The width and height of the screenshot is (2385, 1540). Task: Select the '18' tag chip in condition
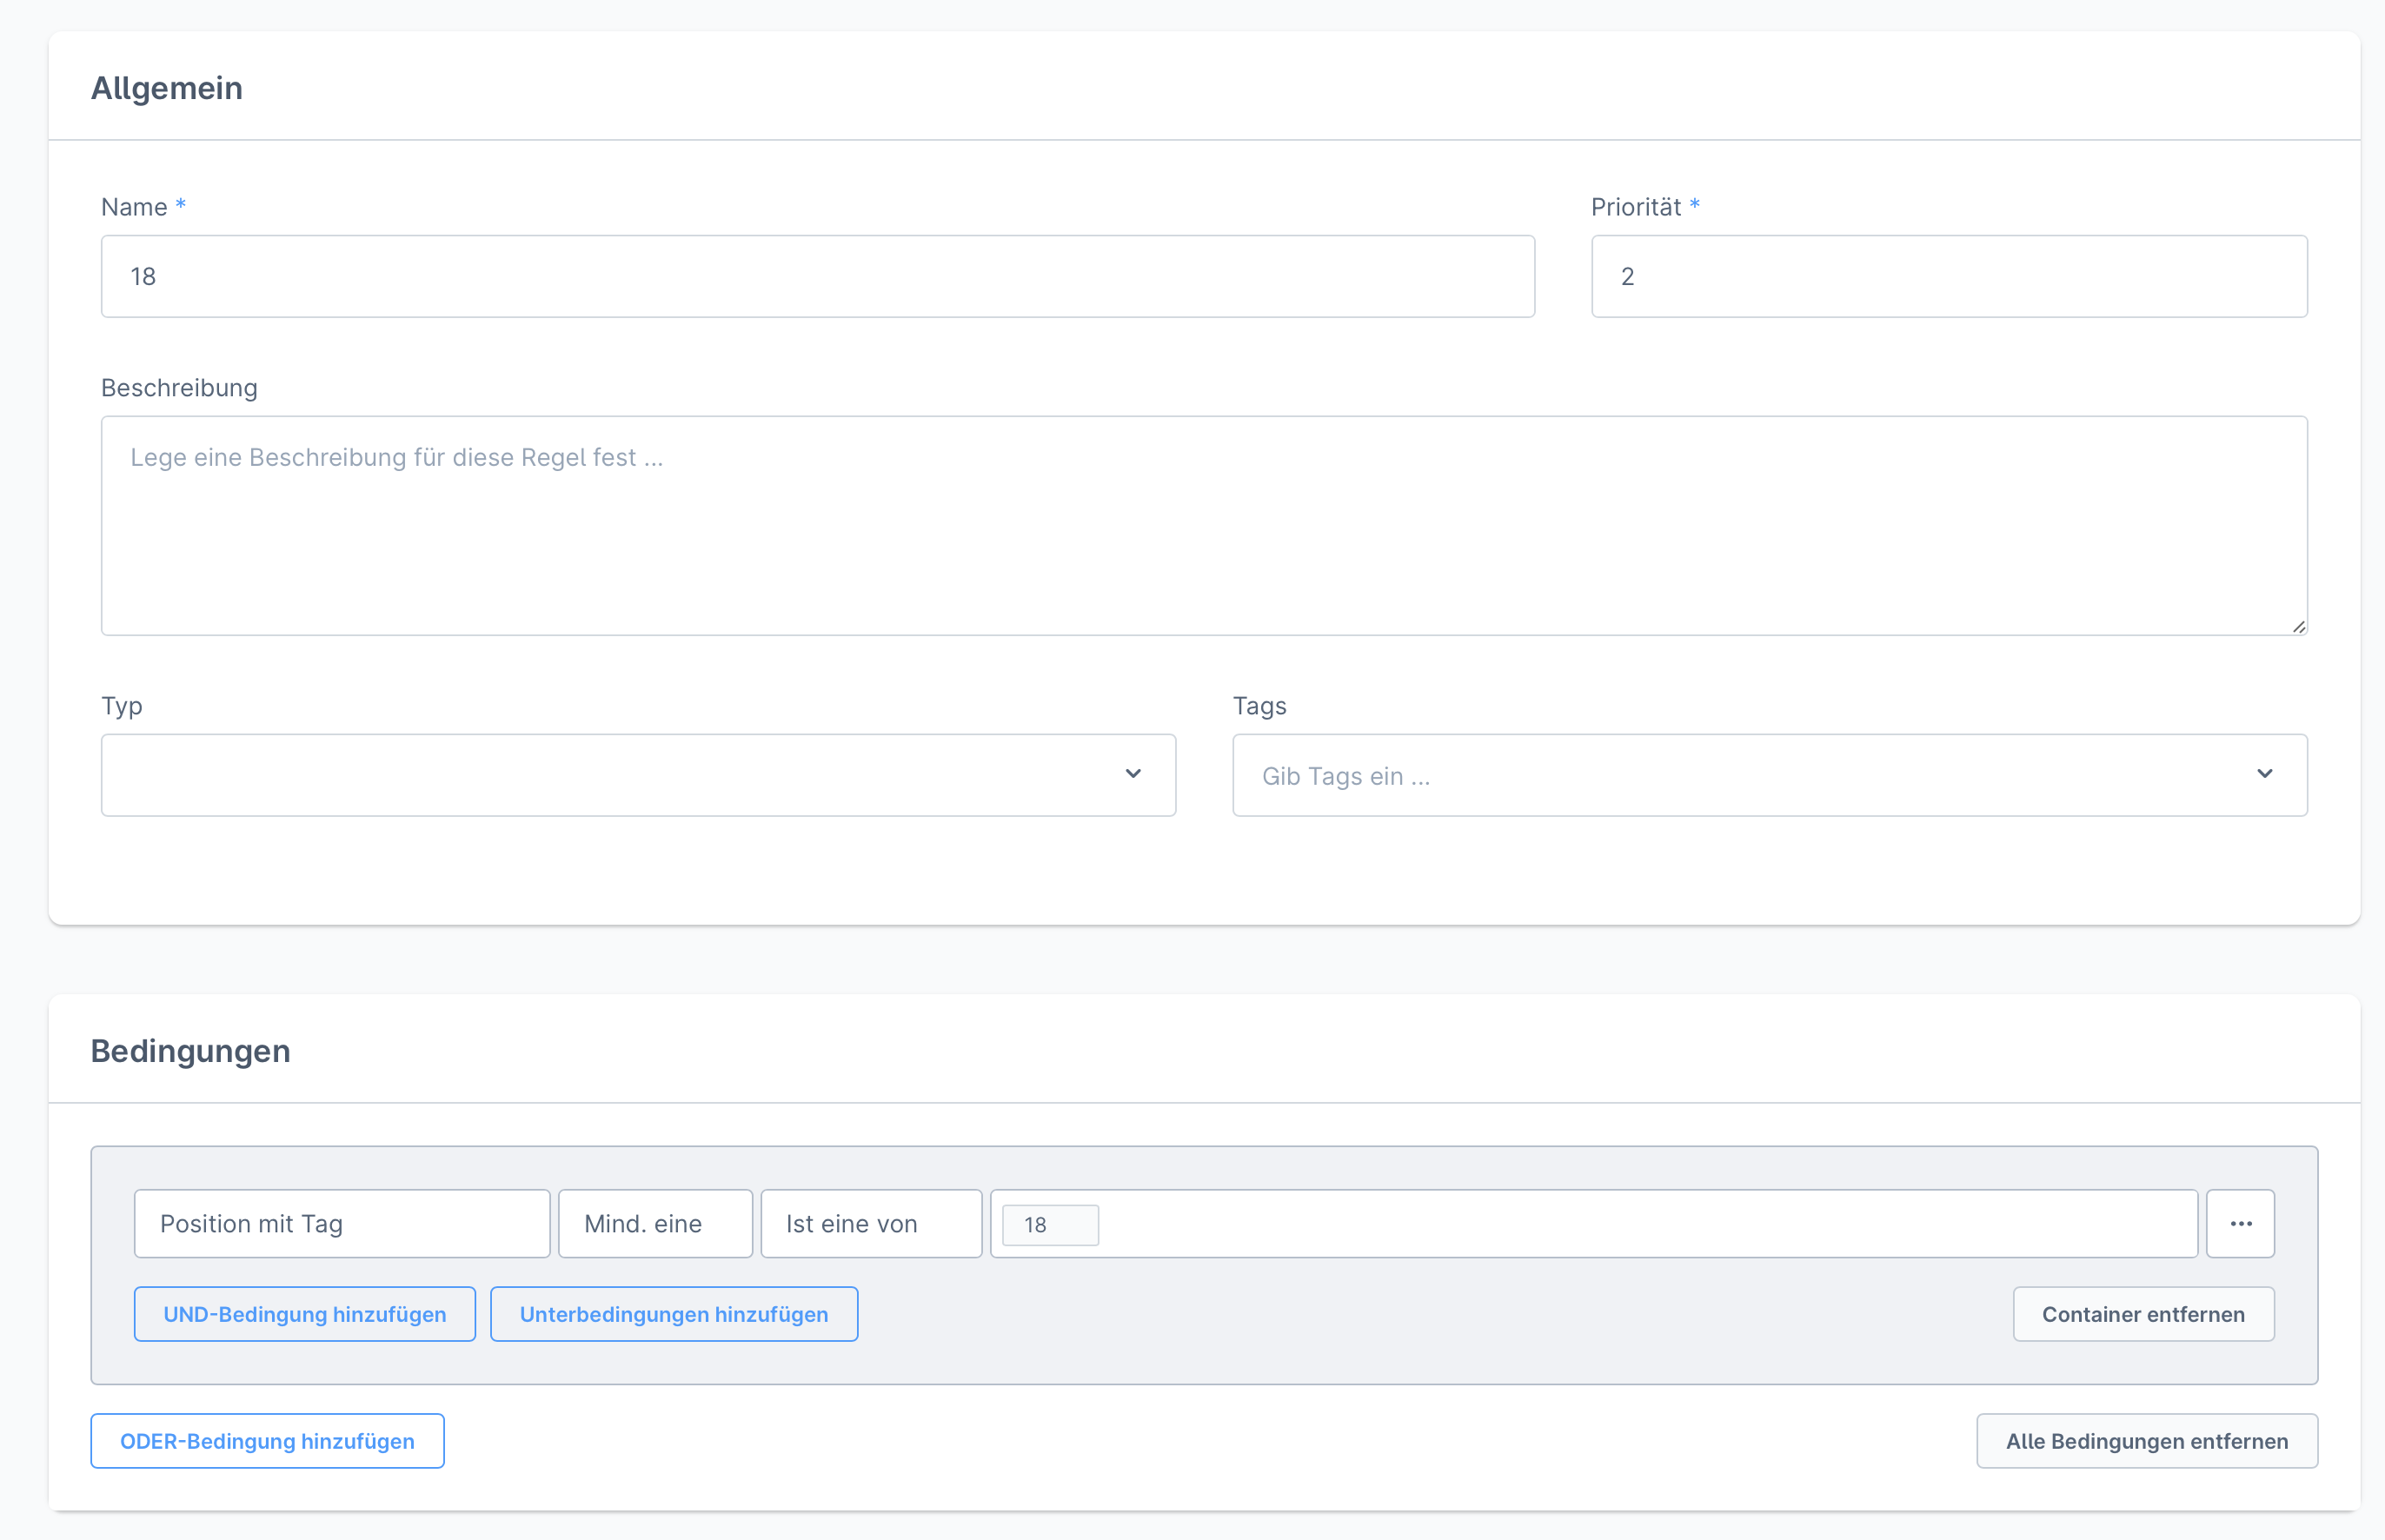[1050, 1225]
